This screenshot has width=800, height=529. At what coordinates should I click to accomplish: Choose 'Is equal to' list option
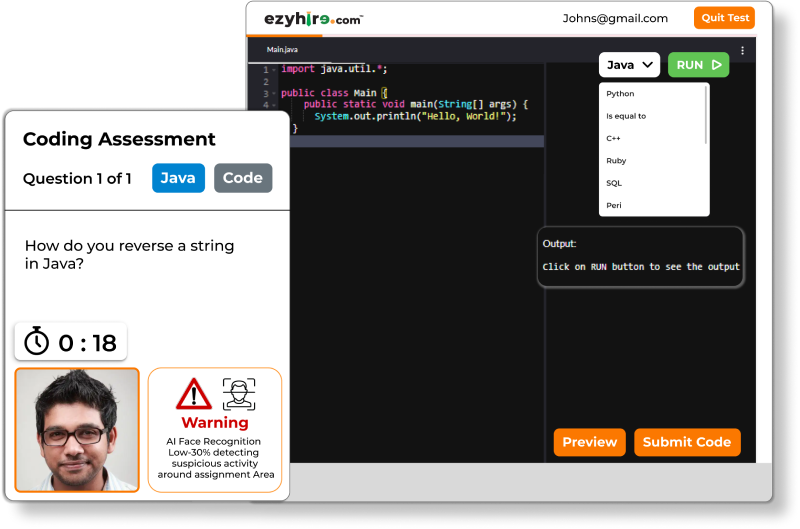click(626, 116)
